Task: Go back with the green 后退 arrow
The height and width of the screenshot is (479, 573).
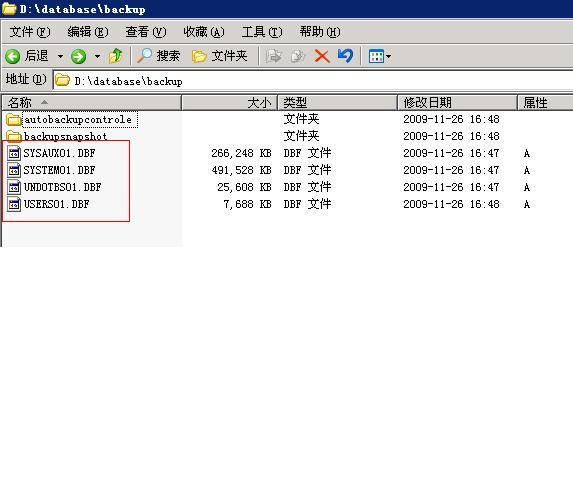Action: 27,56
